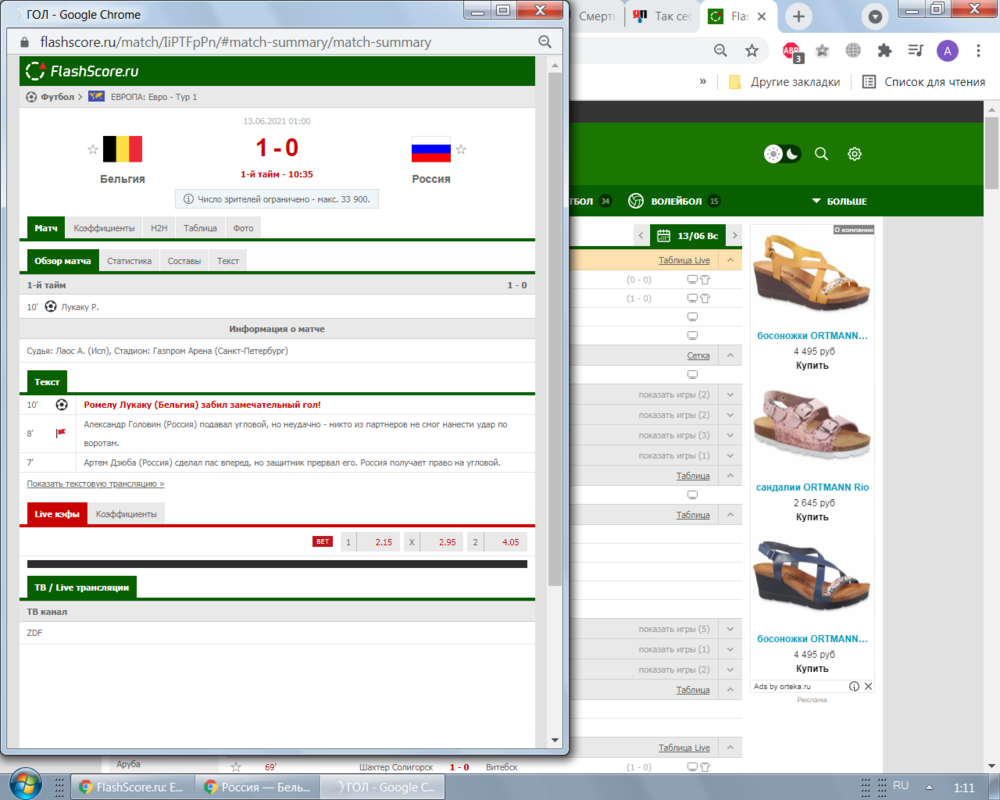Open a new tab with the plus button
The image size is (1000, 800).
[798, 17]
